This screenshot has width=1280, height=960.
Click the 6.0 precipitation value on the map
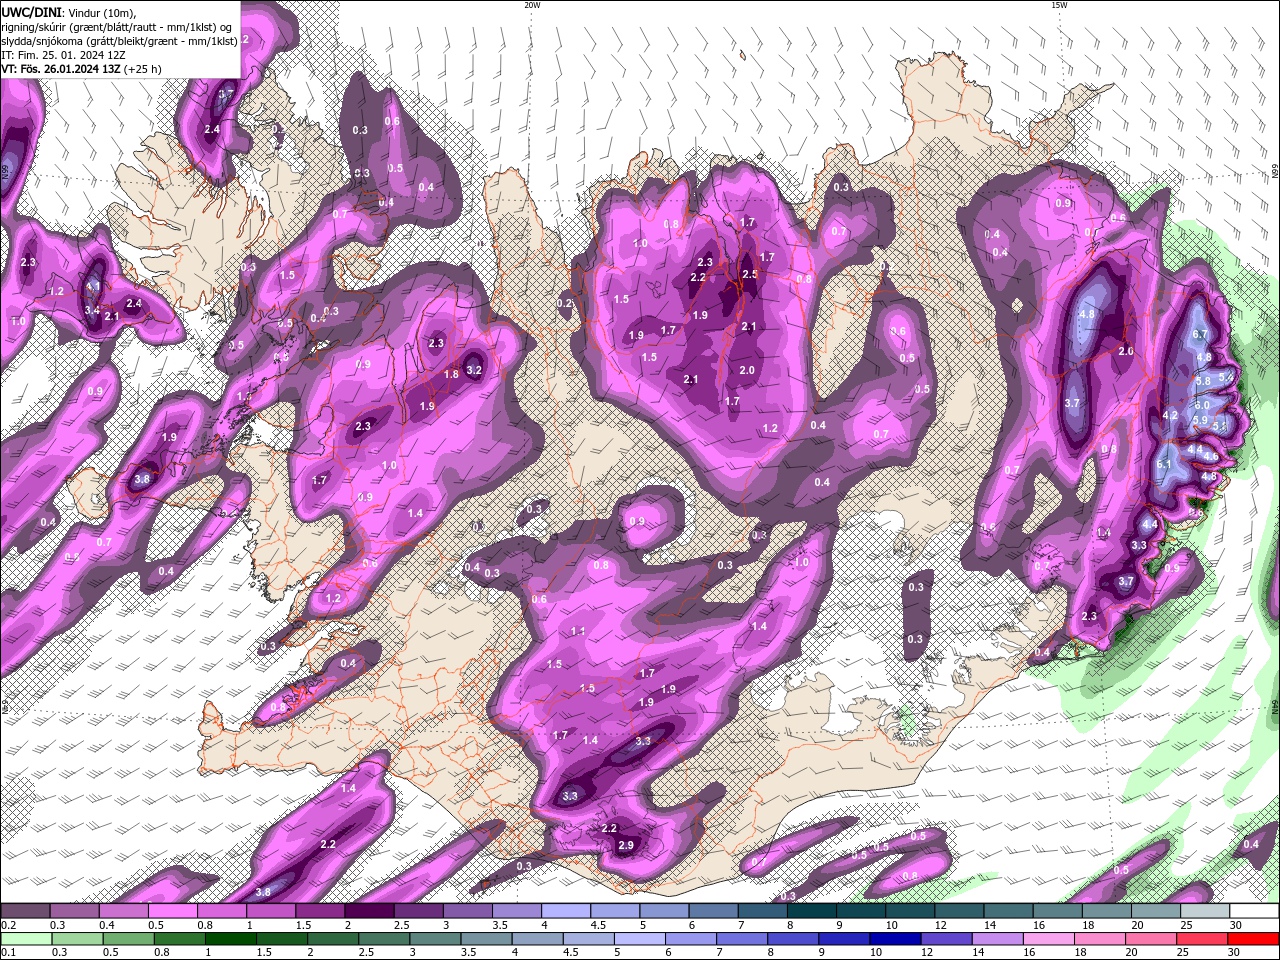[x=1202, y=405]
